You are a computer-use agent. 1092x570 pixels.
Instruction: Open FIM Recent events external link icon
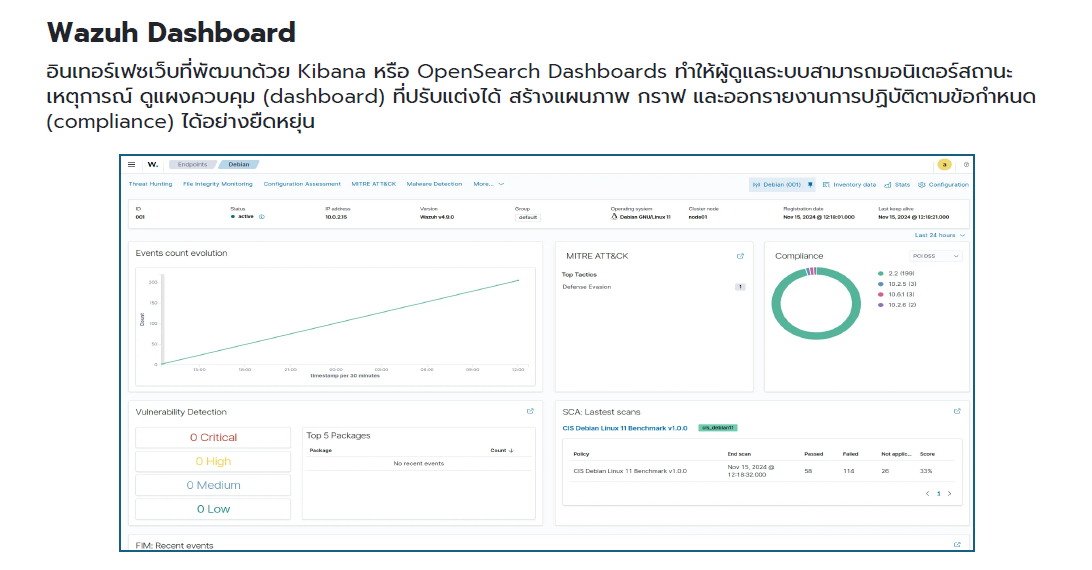pyautogui.click(x=957, y=545)
